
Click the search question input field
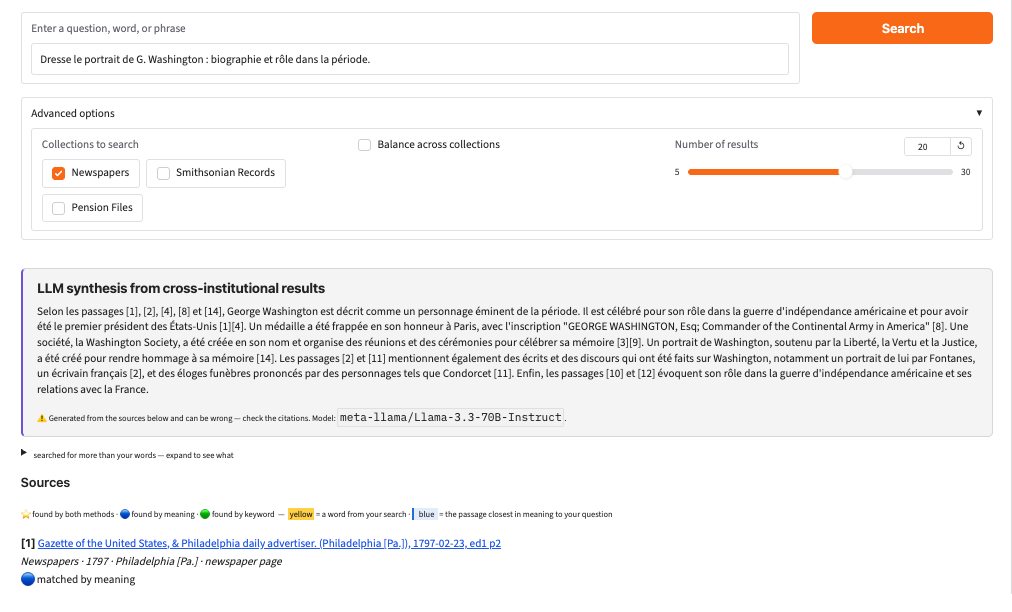[410, 59]
